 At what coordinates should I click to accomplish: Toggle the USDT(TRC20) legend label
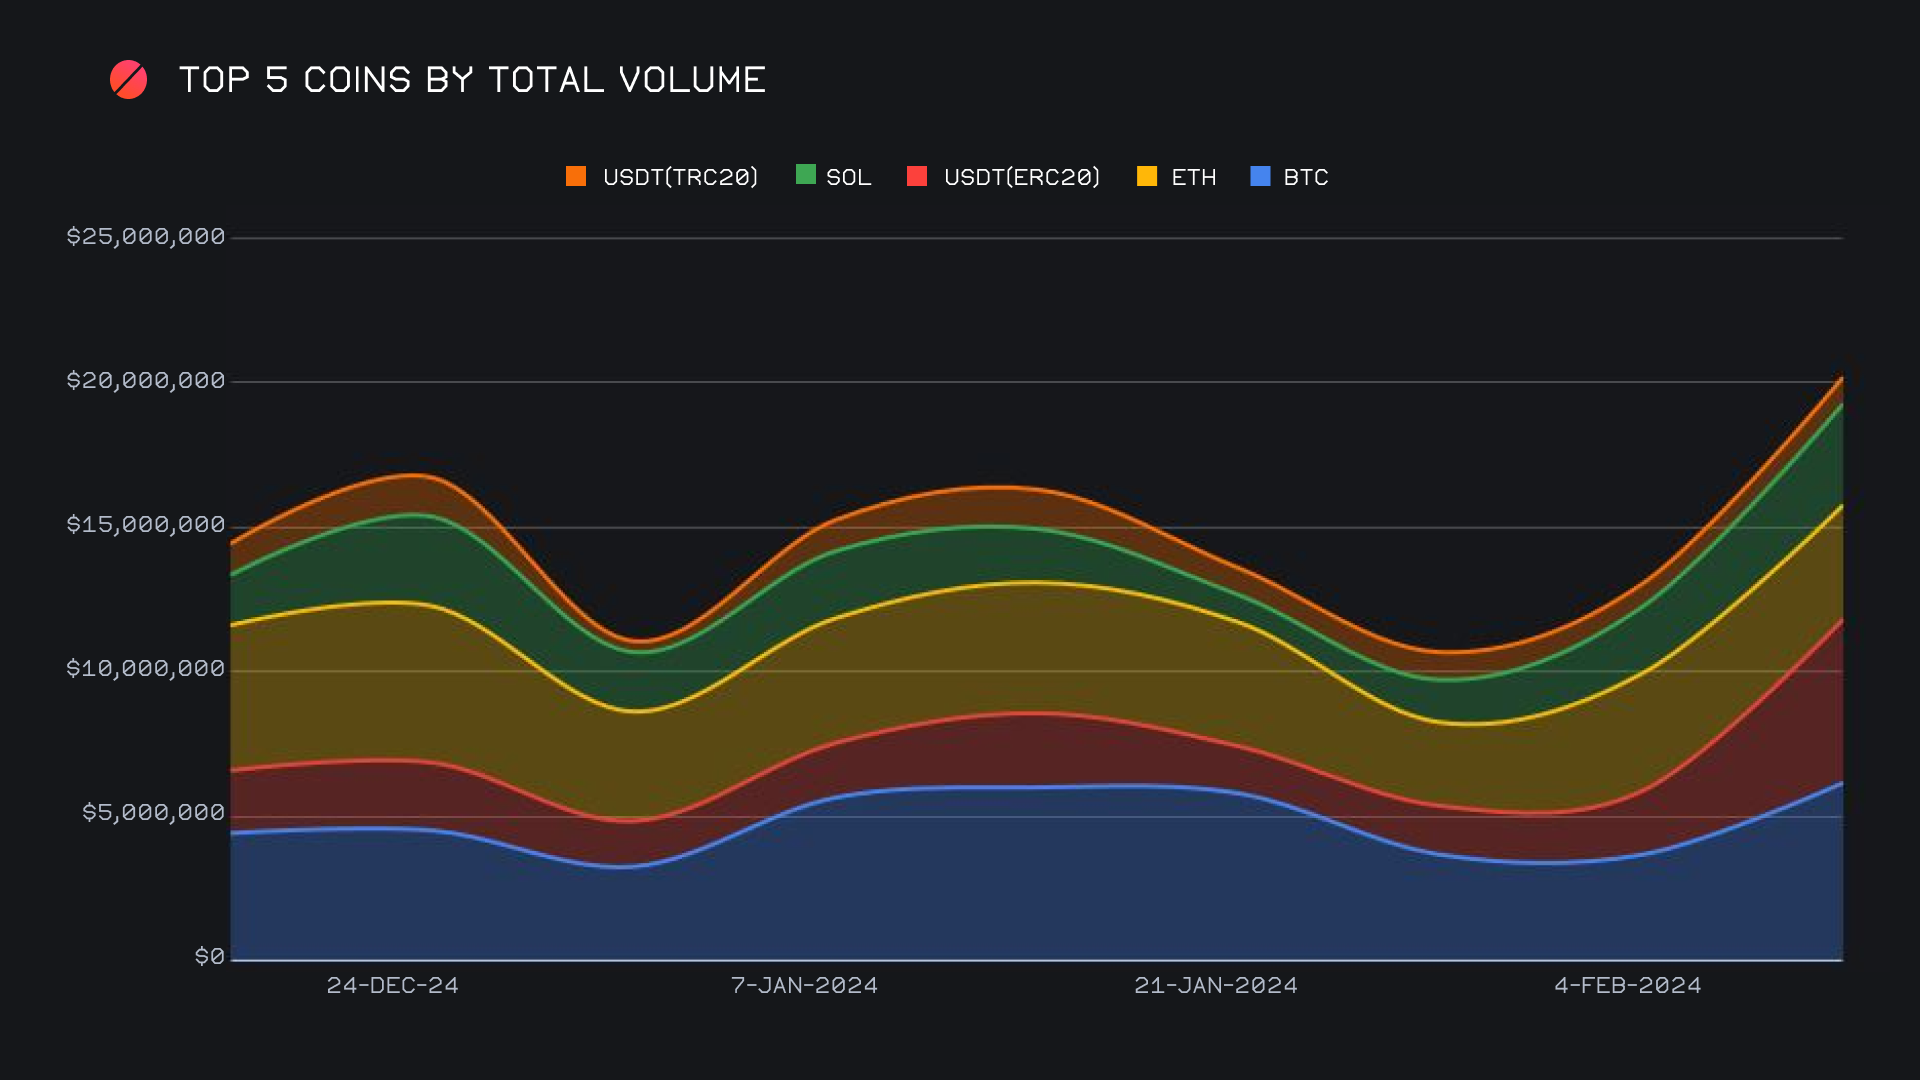coord(680,177)
